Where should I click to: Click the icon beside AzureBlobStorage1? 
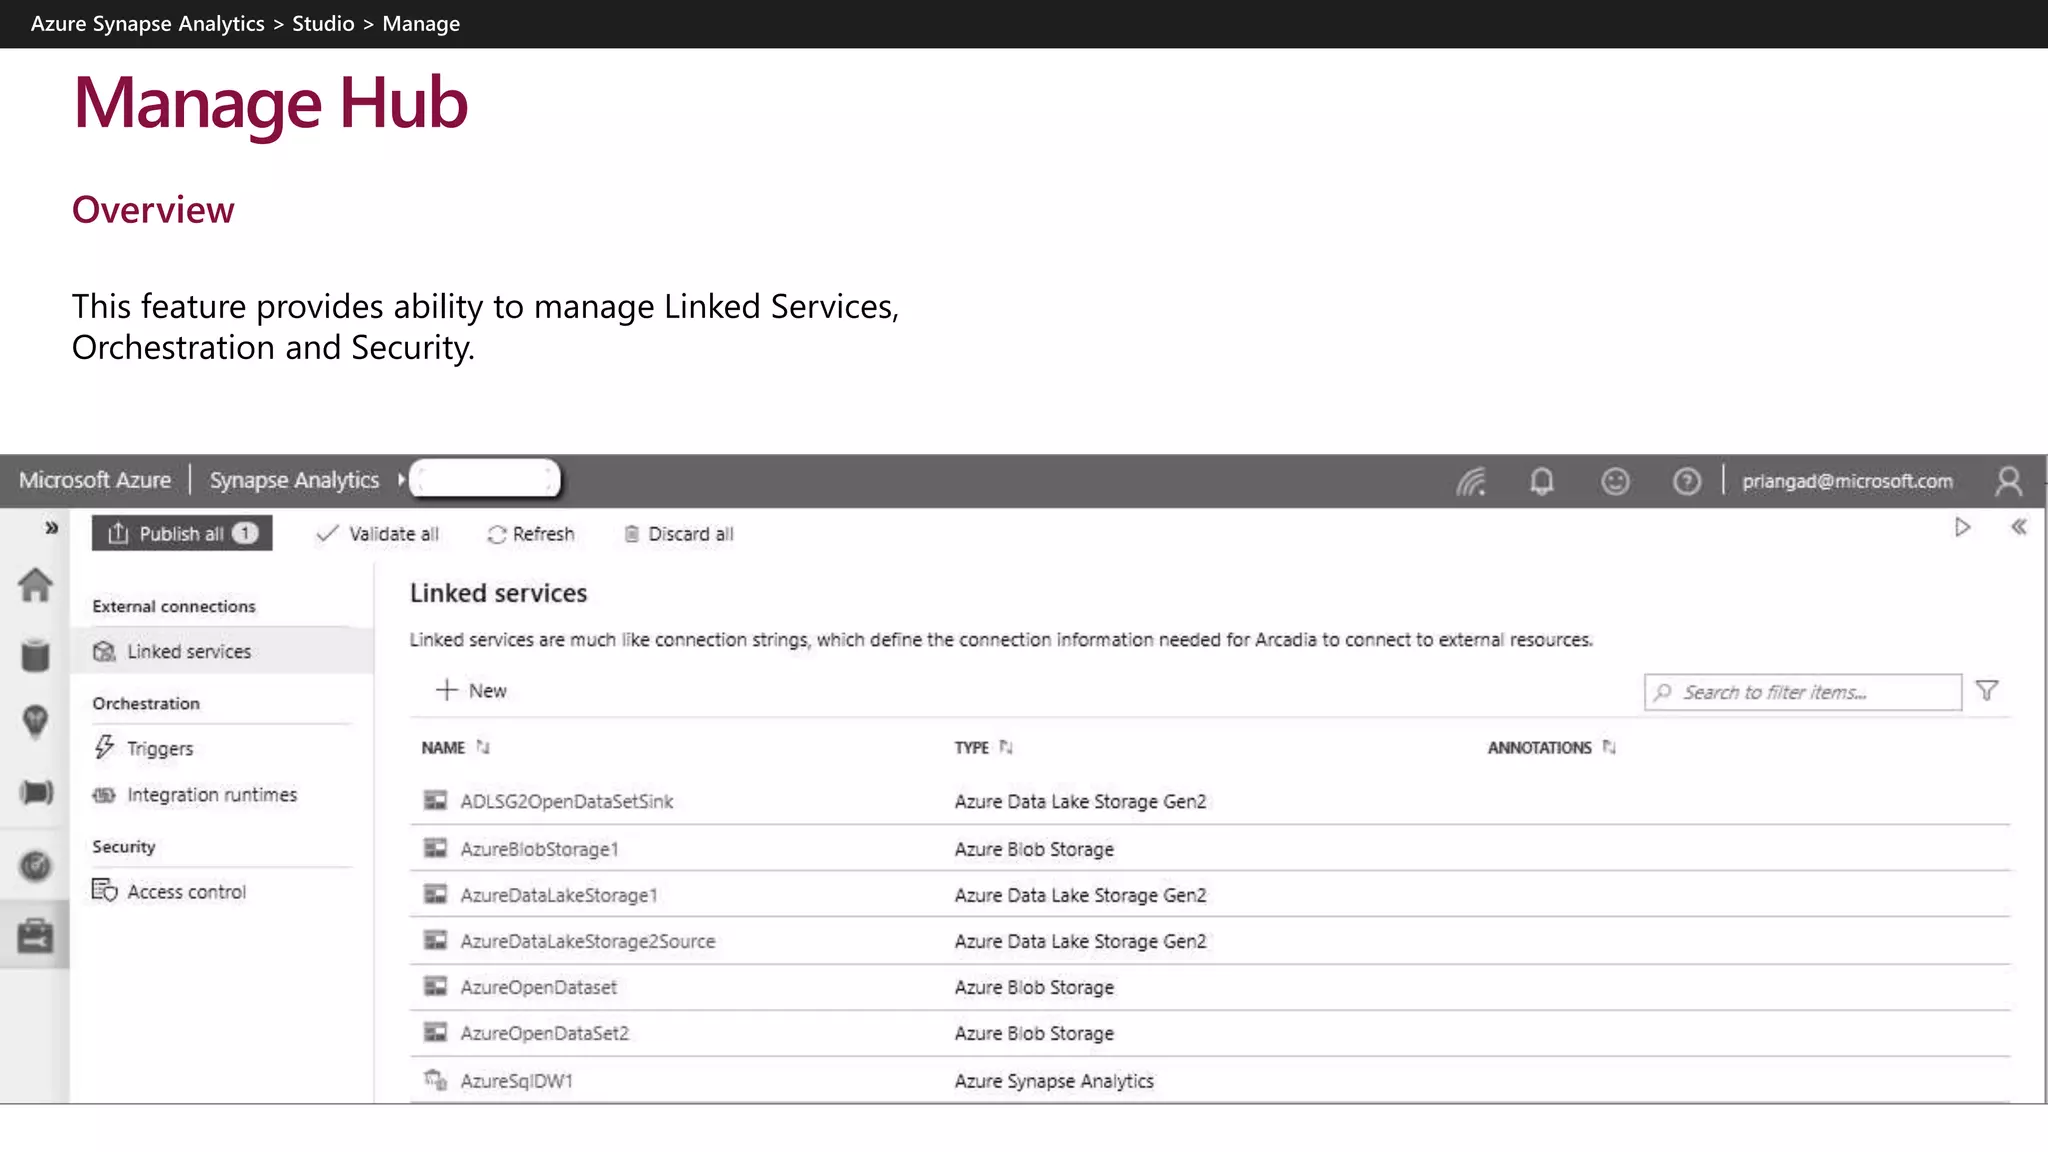(435, 848)
